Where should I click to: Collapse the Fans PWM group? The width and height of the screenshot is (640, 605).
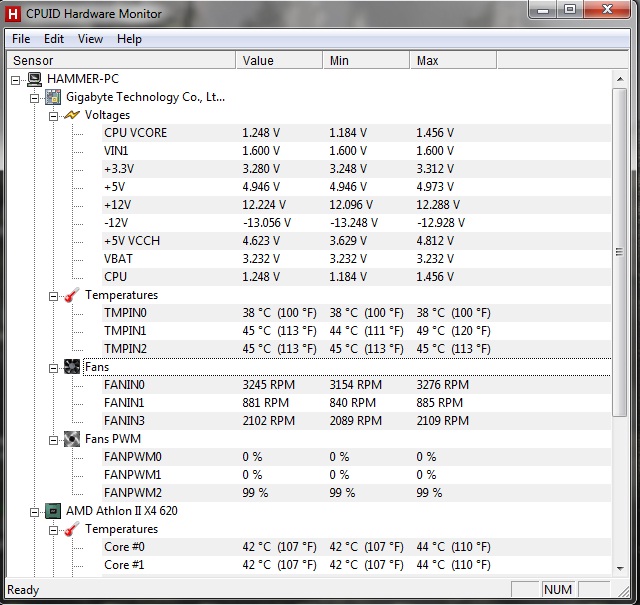[53, 440]
